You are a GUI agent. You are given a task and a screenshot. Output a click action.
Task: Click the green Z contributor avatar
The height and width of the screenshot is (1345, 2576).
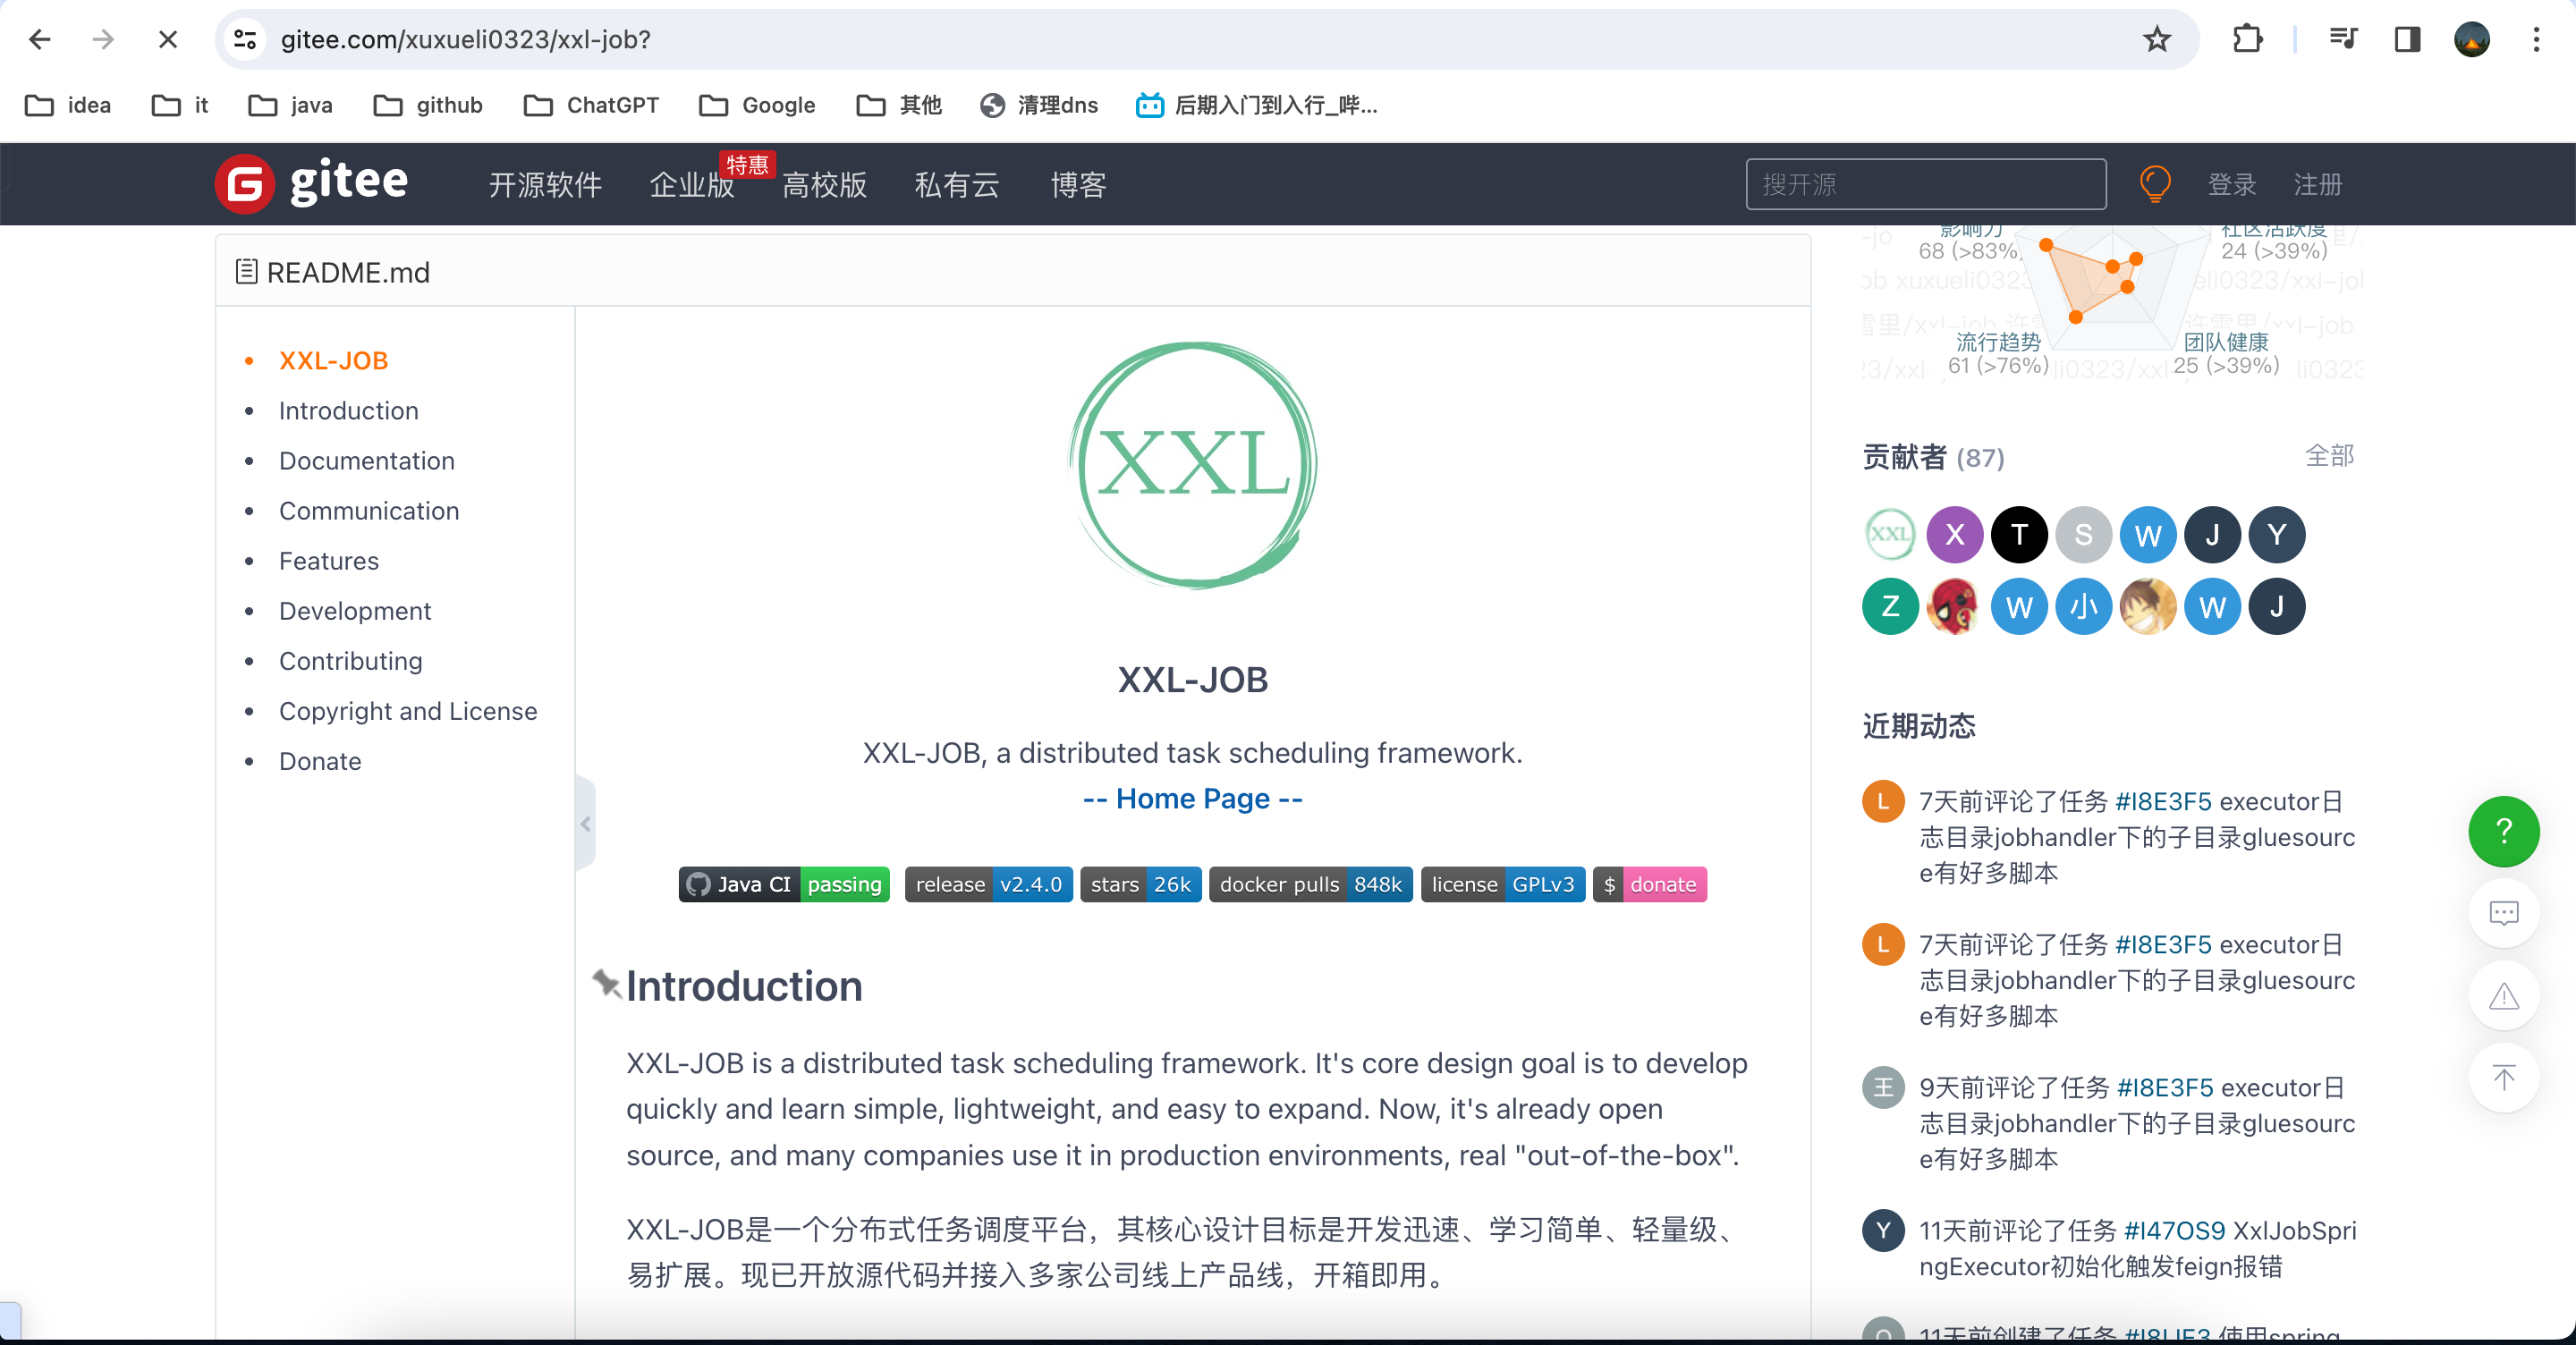pos(1890,606)
